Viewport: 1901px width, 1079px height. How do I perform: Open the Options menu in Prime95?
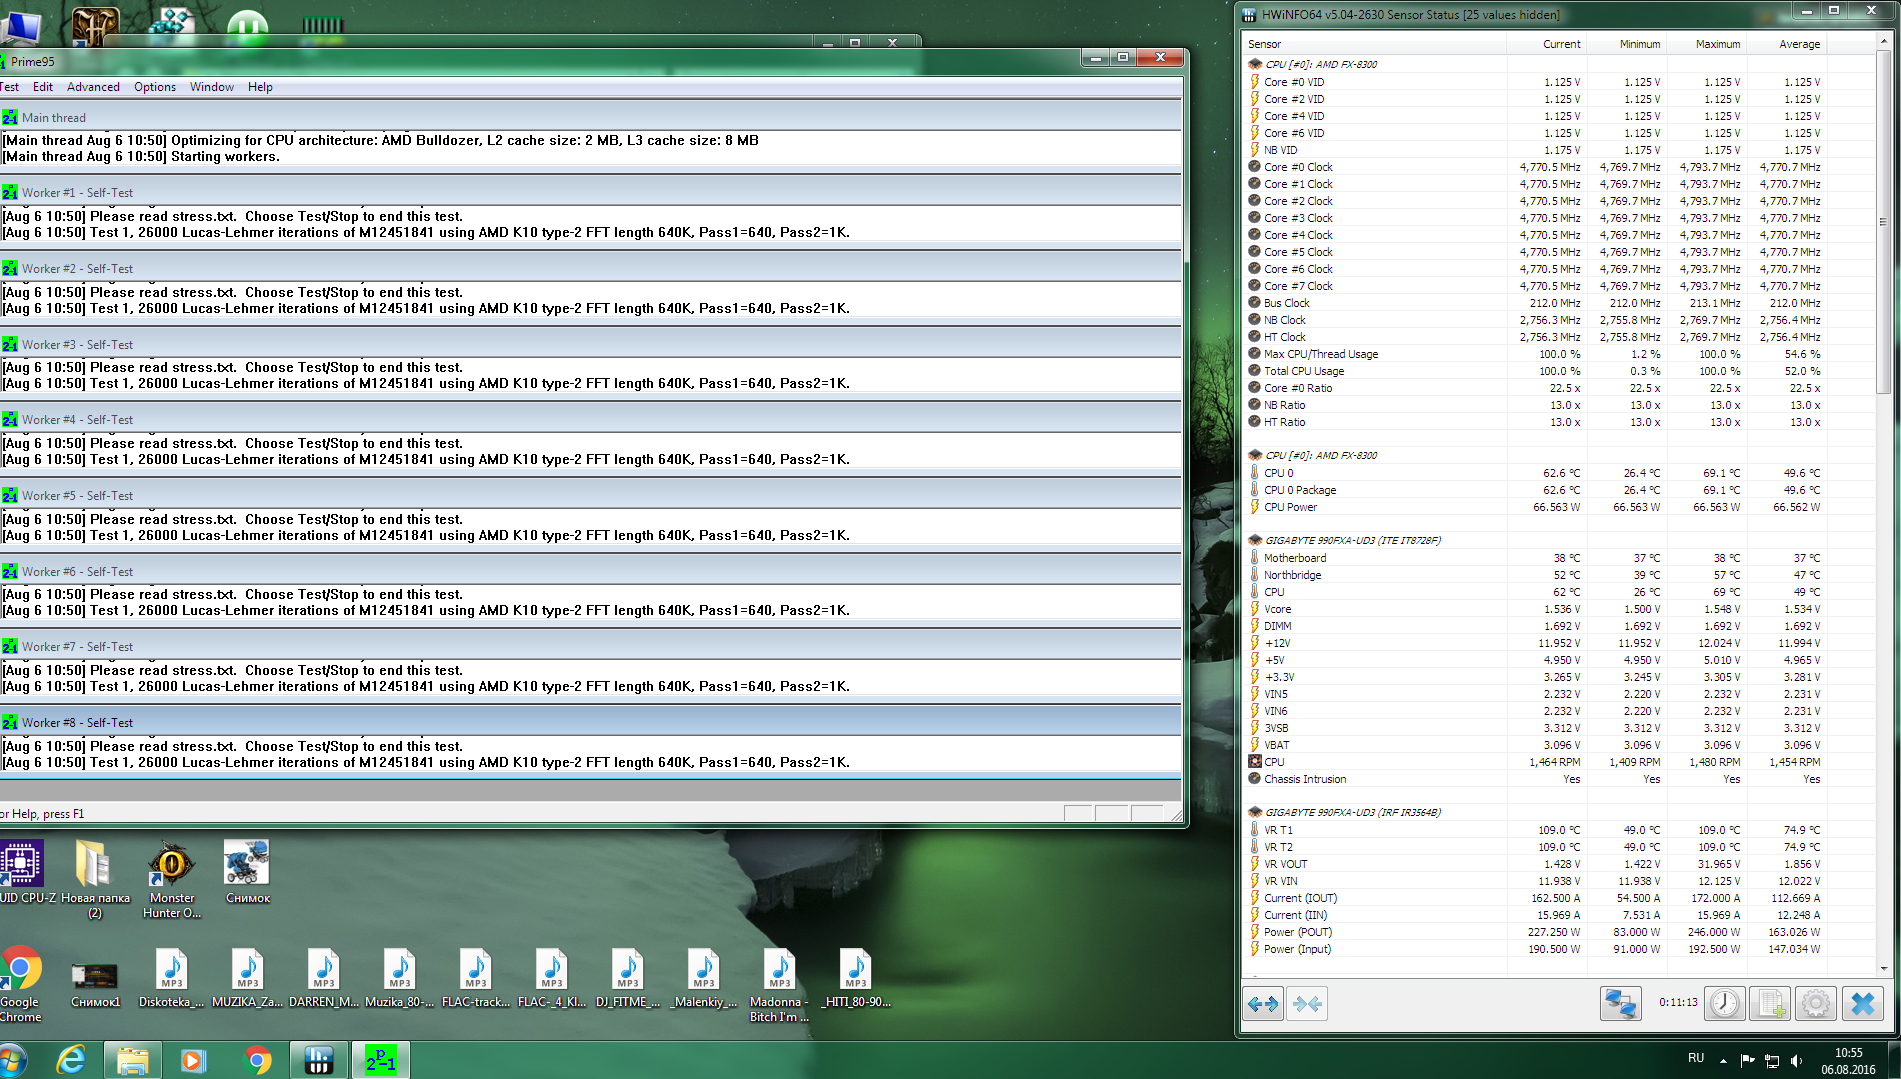[x=155, y=87]
